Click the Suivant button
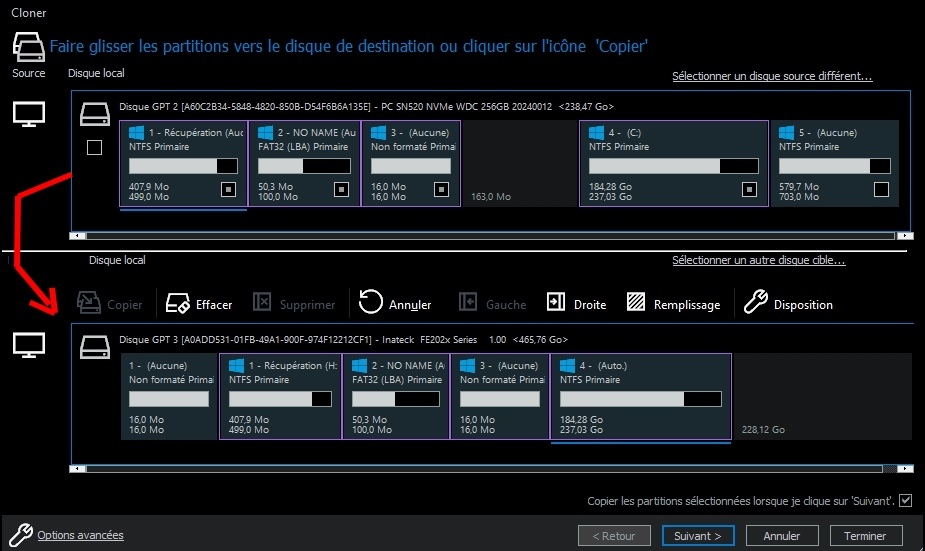Viewport: 925px width, 551px height. tap(698, 536)
